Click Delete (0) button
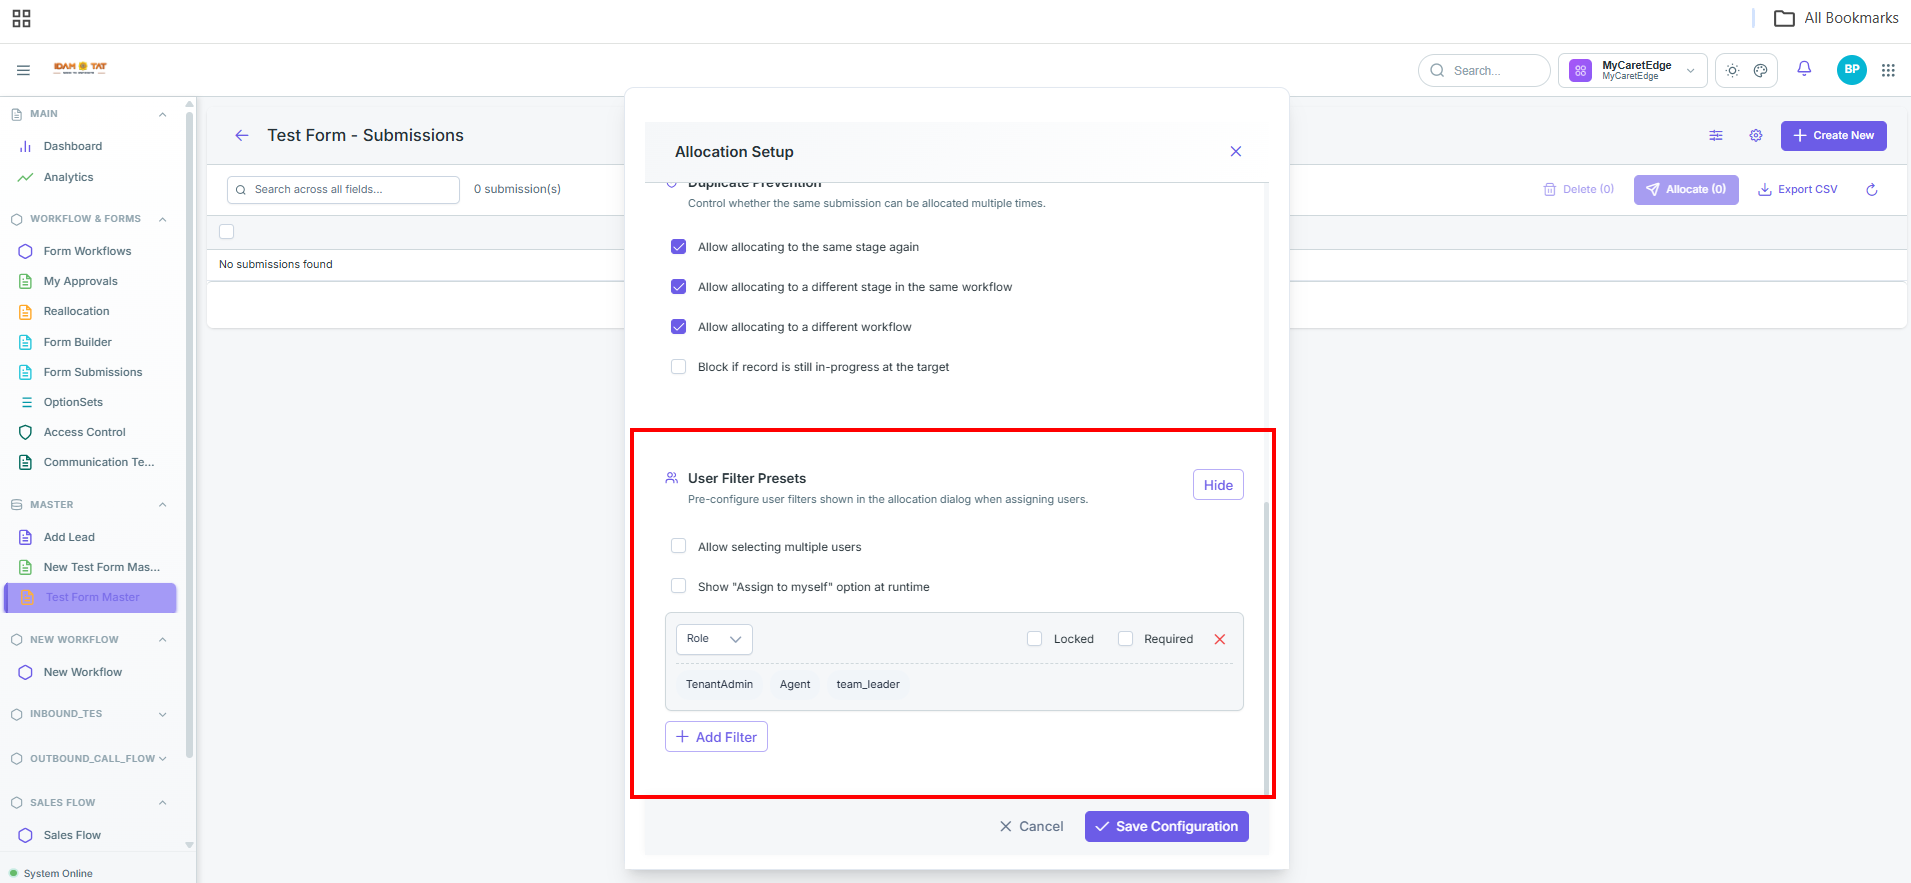The height and width of the screenshot is (883, 1911). [1579, 189]
